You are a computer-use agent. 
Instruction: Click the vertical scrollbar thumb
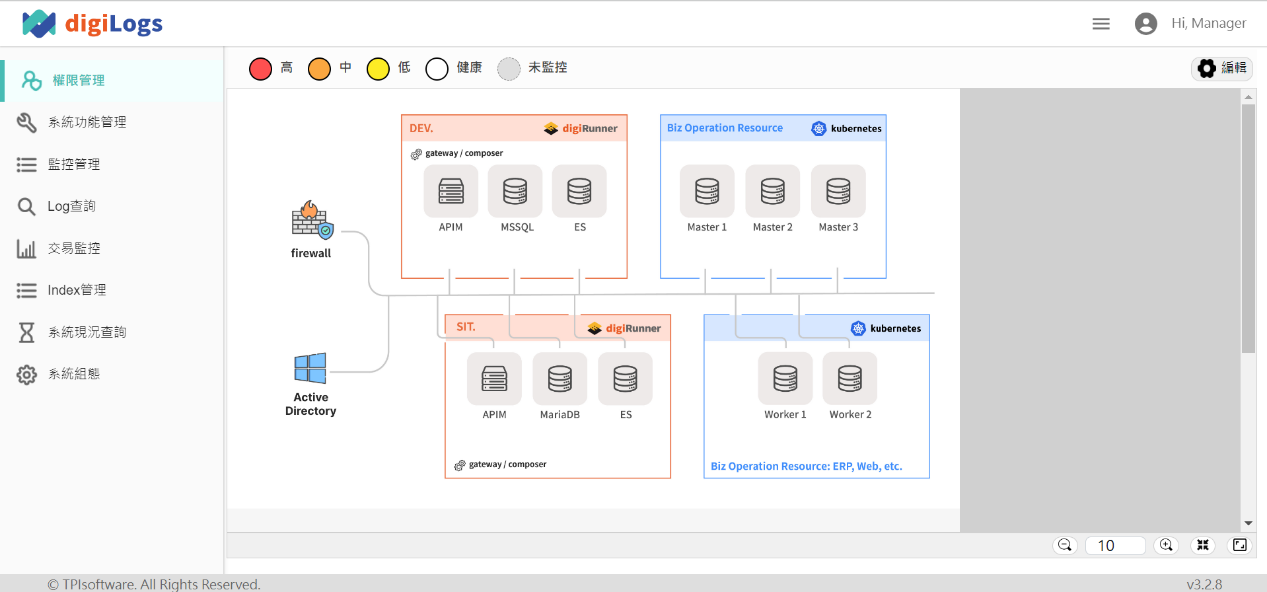coord(1248,228)
